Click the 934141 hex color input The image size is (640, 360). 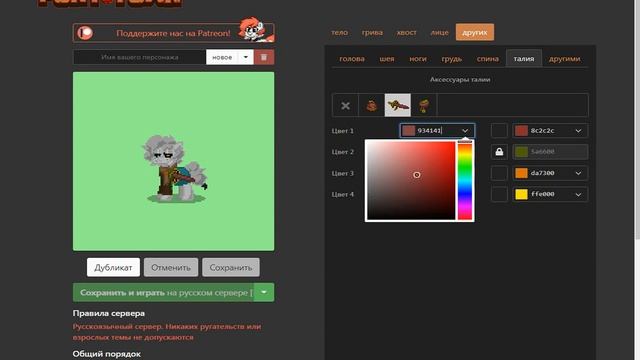437,131
